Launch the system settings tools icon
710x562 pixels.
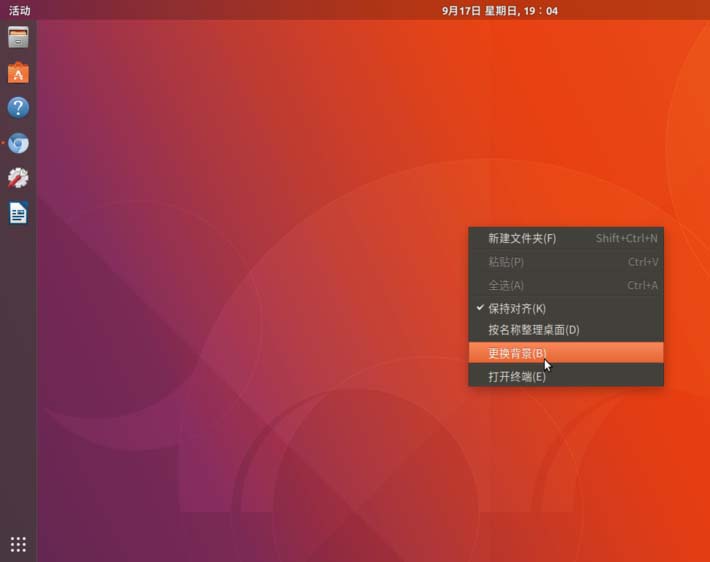18,178
